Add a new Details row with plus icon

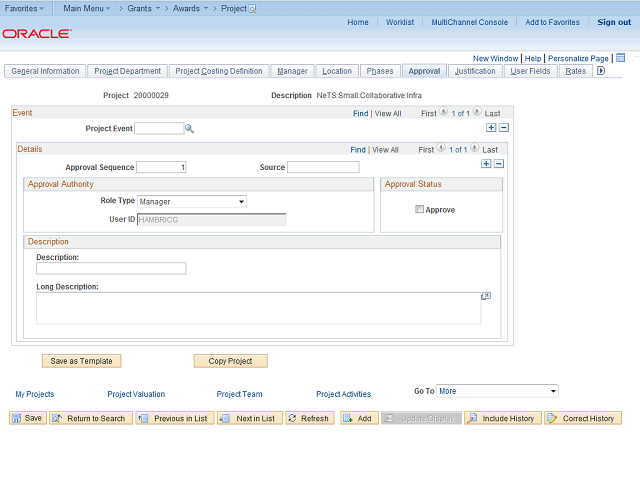[x=486, y=164]
